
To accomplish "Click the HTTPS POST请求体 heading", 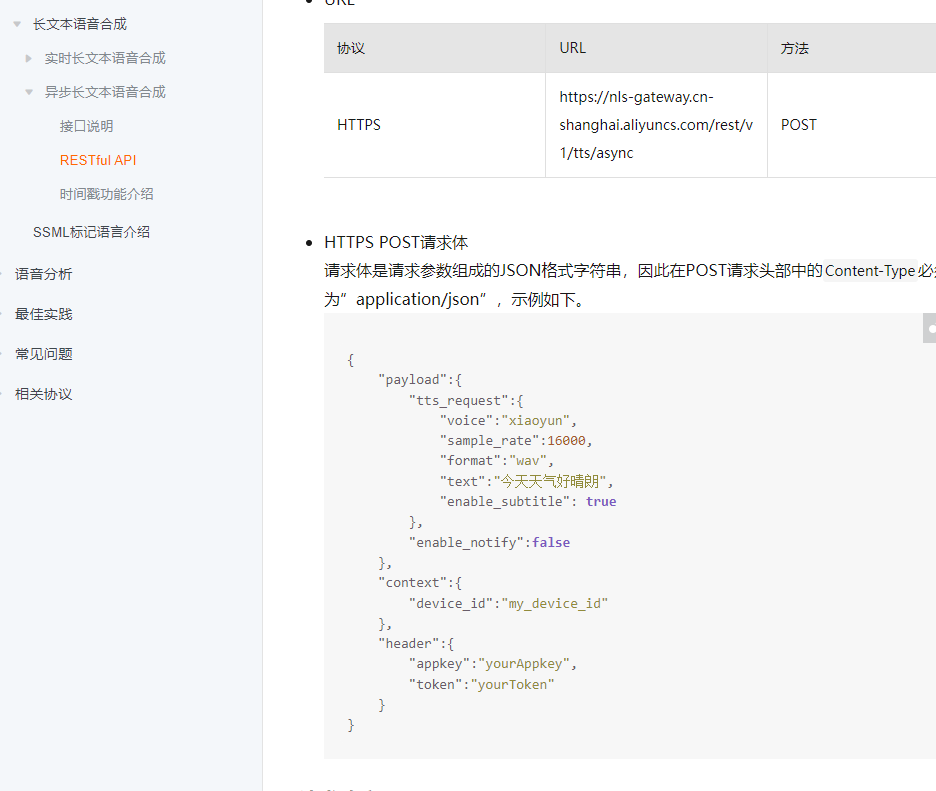I will point(396,242).
